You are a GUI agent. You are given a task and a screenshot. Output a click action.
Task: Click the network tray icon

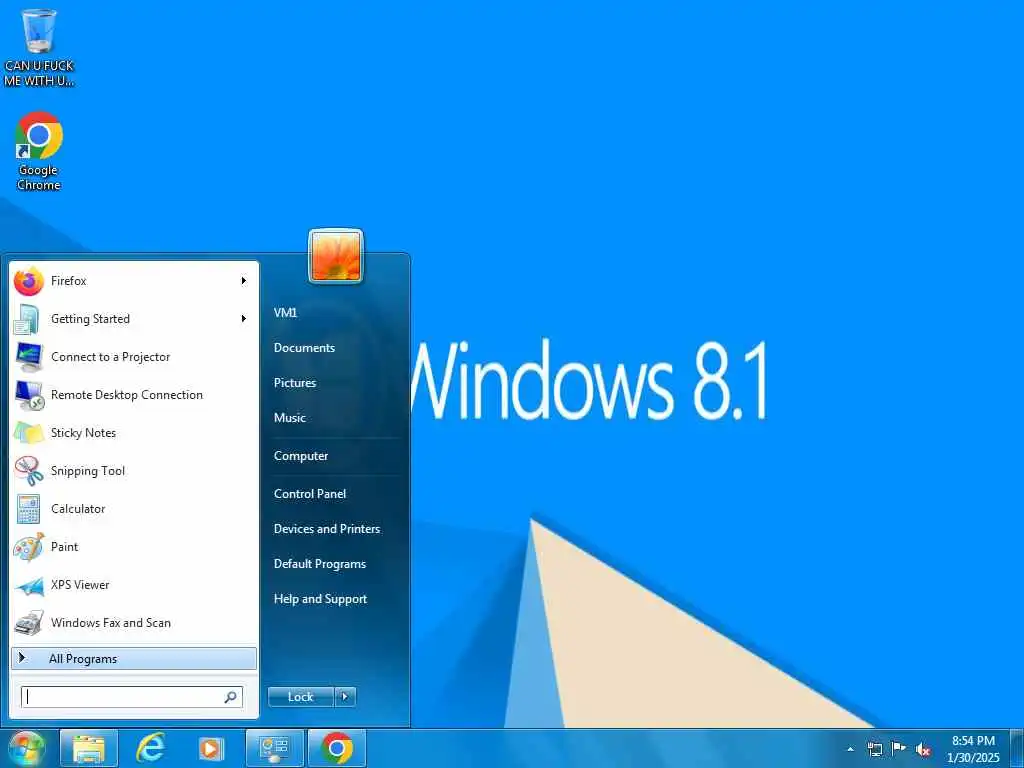pos(875,749)
